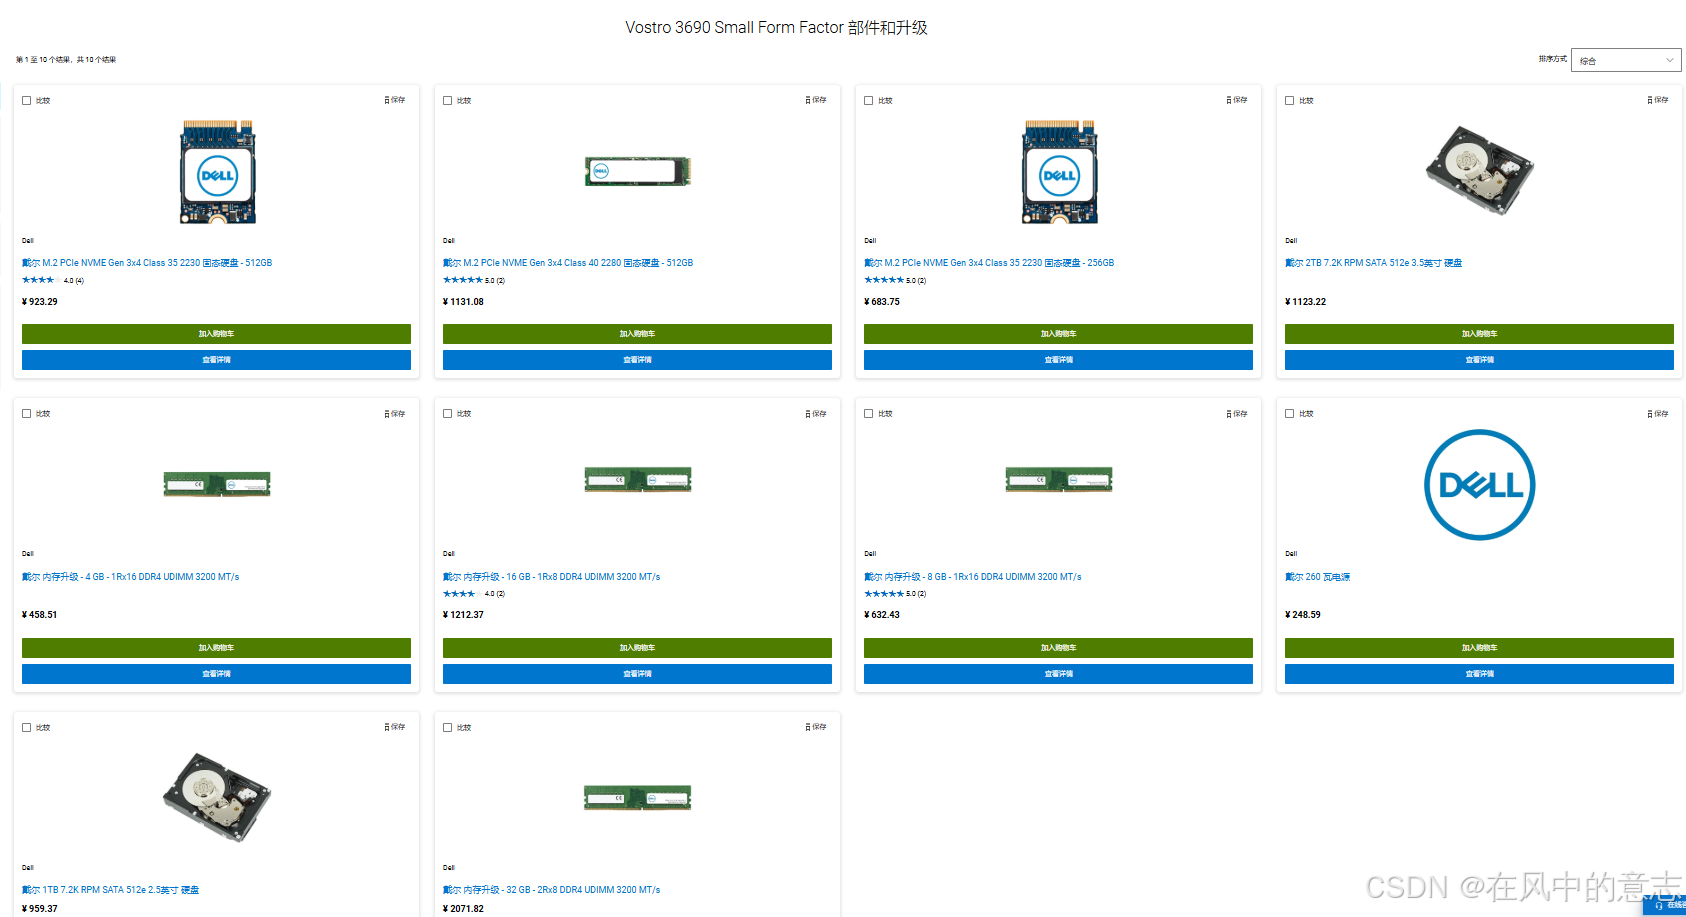Save the 1TB 7.2K RPM SATA drive
1686x917 pixels.
click(x=395, y=727)
